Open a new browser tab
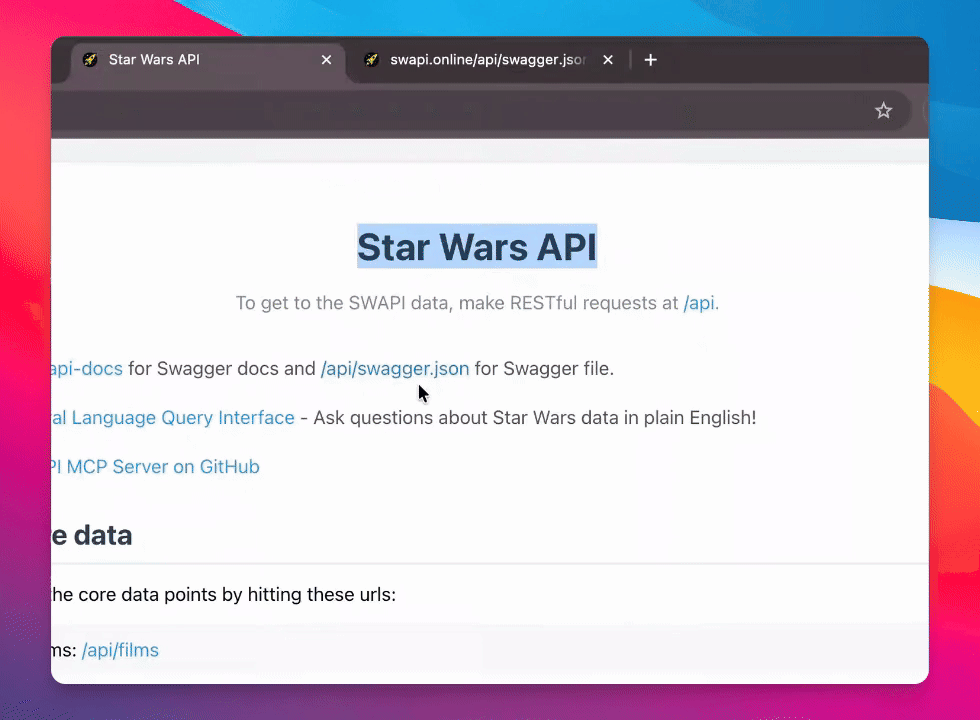 tap(651, 60)
